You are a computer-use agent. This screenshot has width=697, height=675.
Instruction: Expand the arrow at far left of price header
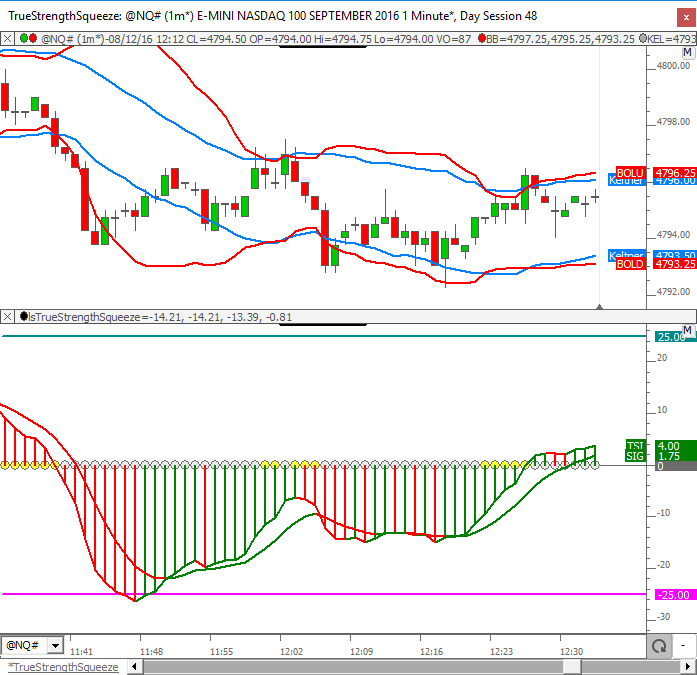click(8, 38)
